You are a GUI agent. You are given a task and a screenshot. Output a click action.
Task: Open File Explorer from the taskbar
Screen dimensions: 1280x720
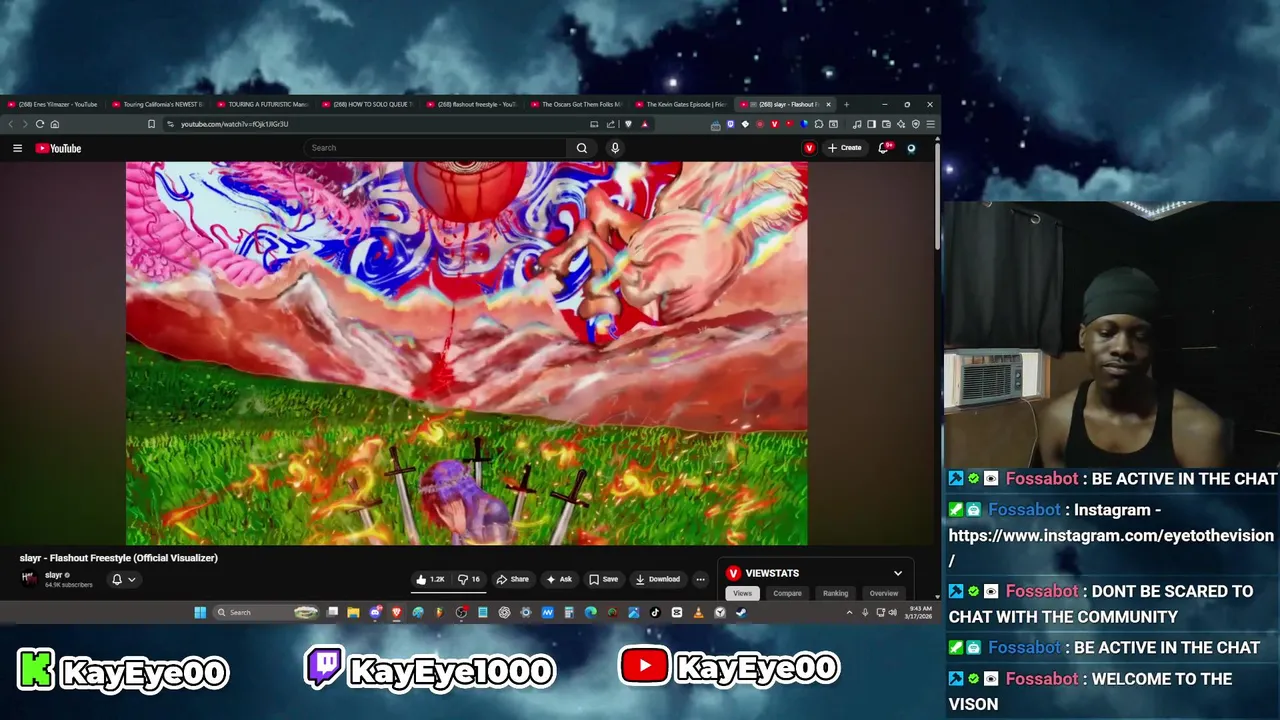click(353, 612)
